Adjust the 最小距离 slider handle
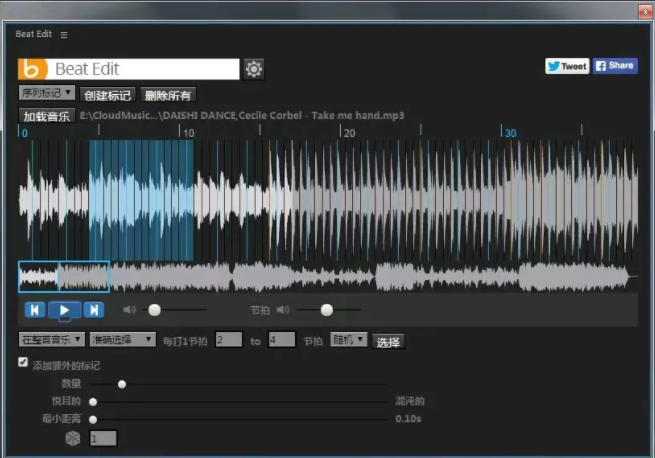The height and width of the screenshot is (458, 655). [93, 419]
